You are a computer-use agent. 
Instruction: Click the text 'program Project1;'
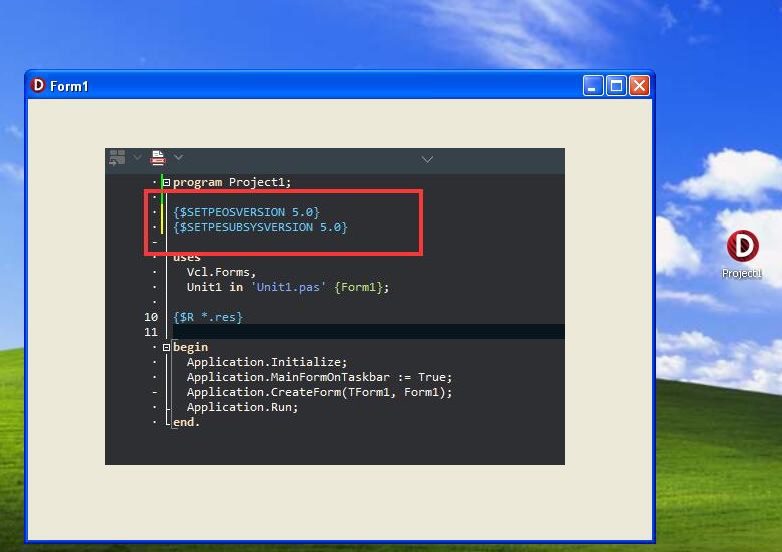[x=232, y=182]
